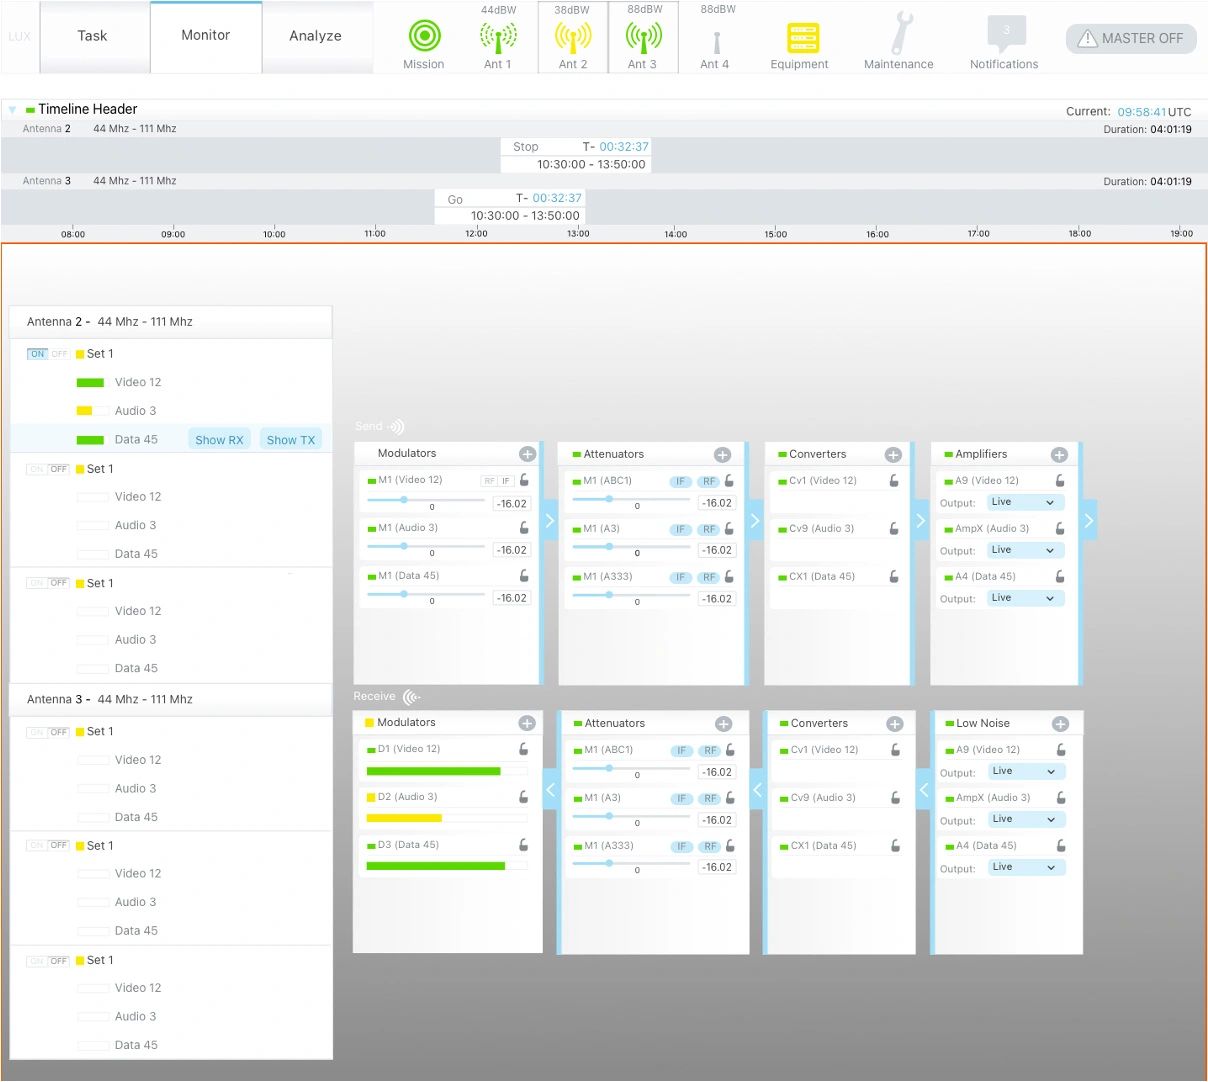
Task: Click the lock icon for Send A9 (Video 12)
Action: click(1060, 481)
